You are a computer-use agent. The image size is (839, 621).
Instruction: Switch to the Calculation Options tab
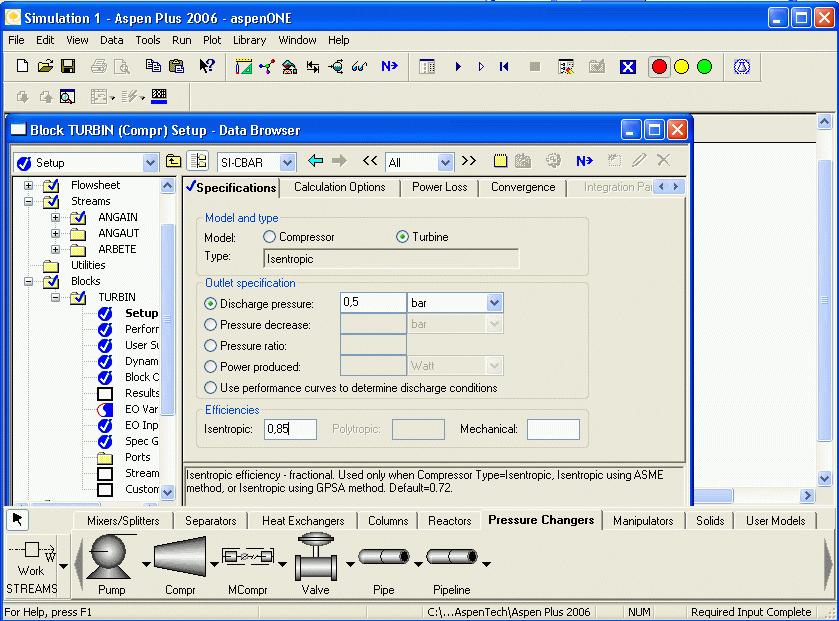340,187
